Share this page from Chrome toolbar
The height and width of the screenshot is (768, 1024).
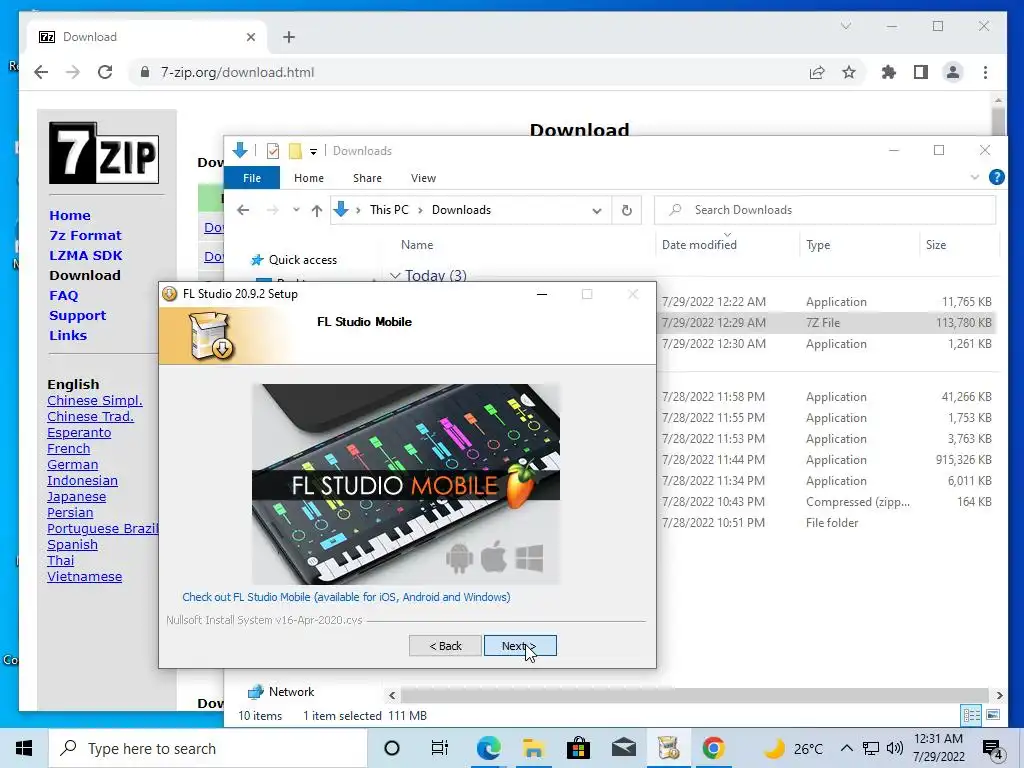[x=816, y=72]
